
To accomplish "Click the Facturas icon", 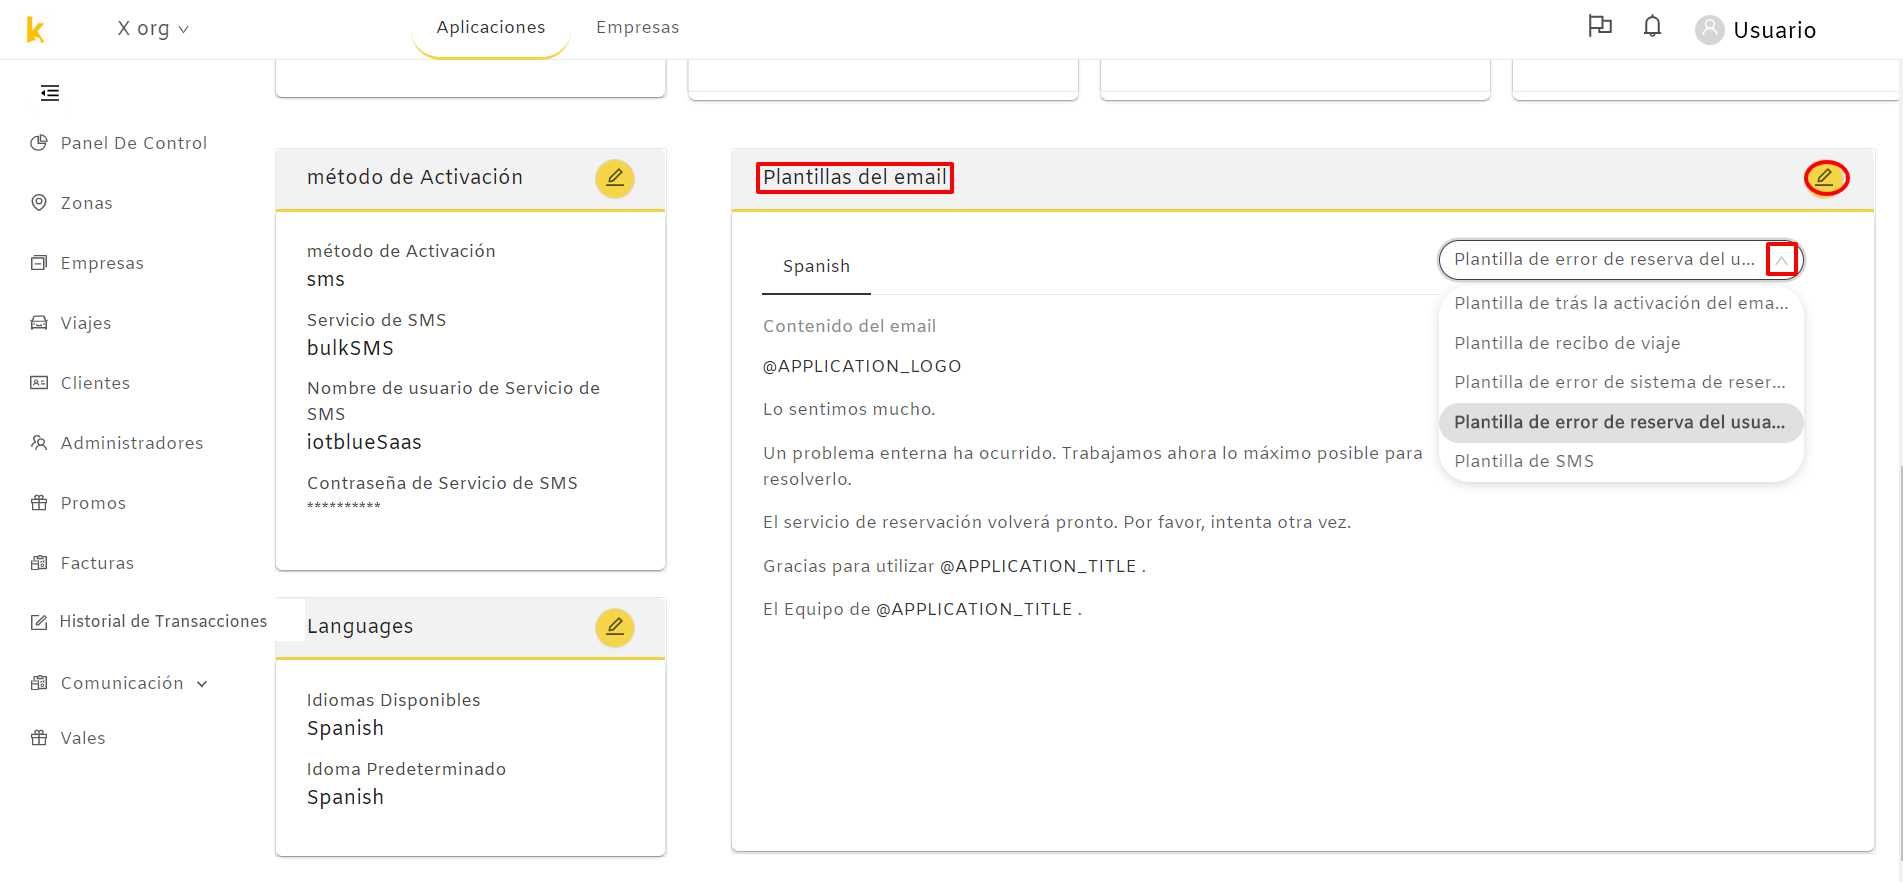I will [x=39, y=563].
